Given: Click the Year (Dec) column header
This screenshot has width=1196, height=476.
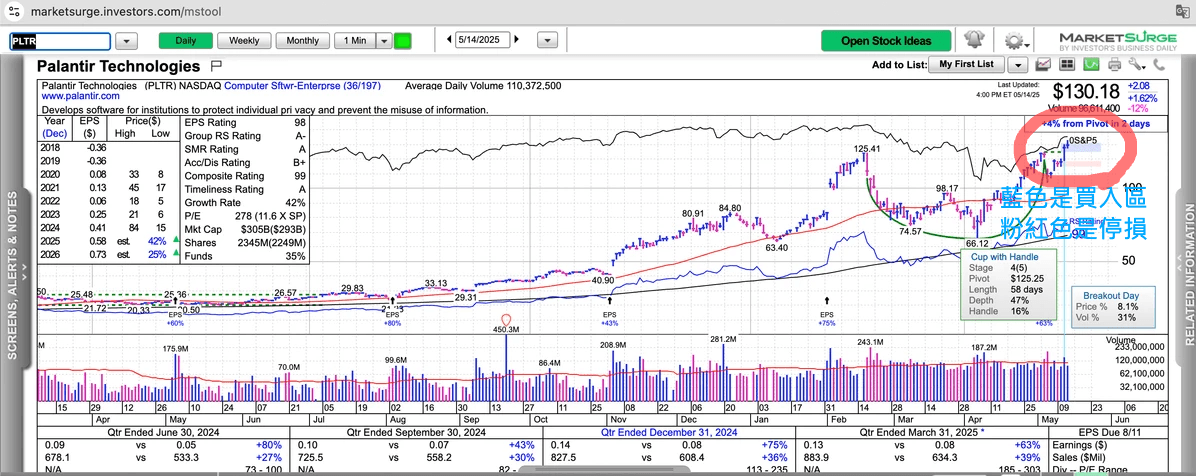Looking at the screenshot, I should point(54,127).
